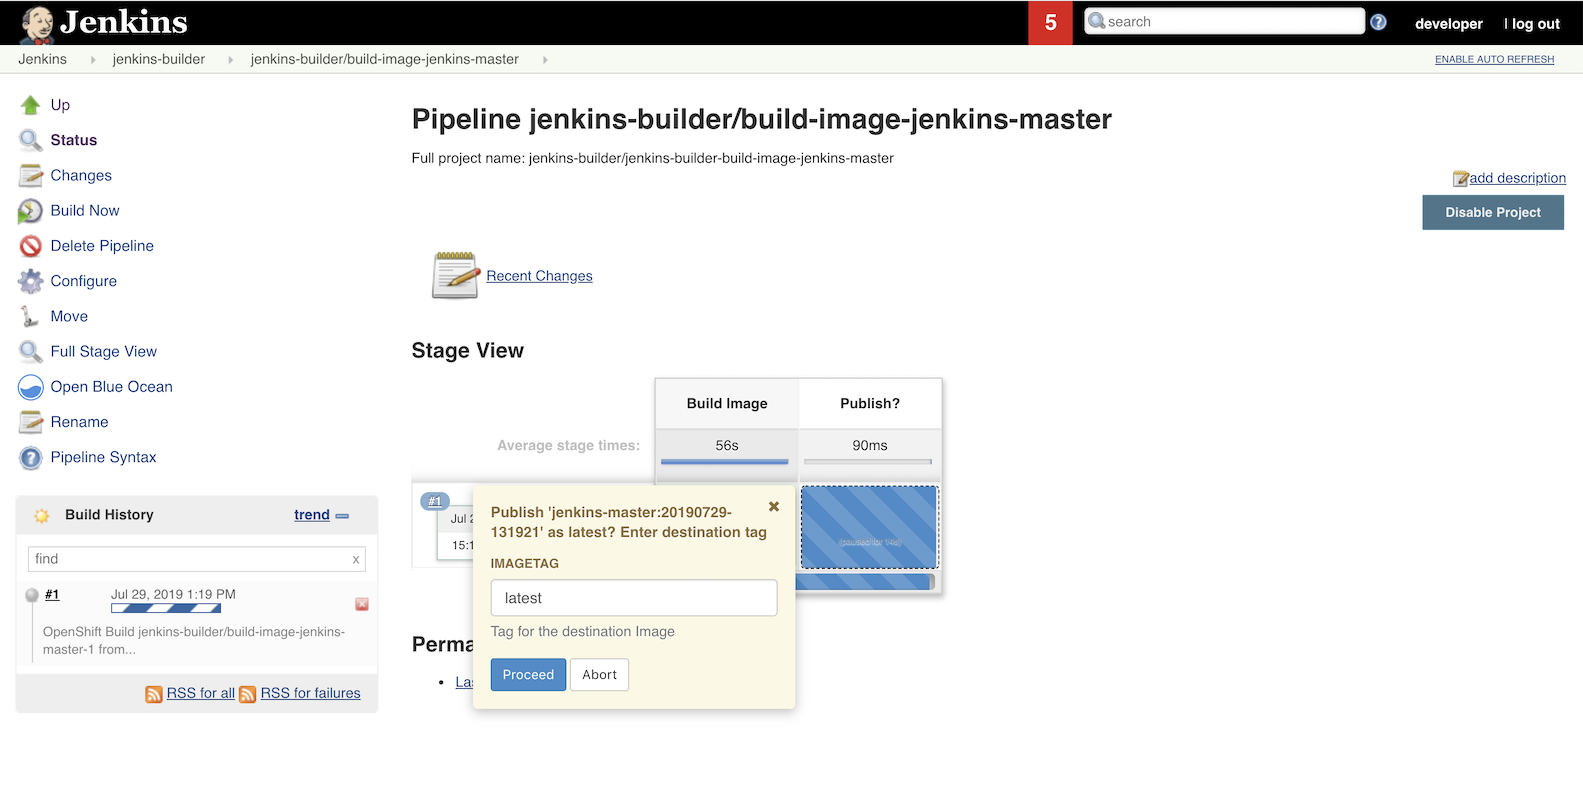Clear the build history find field
The image size is (1583, 798).
[355, 560]
